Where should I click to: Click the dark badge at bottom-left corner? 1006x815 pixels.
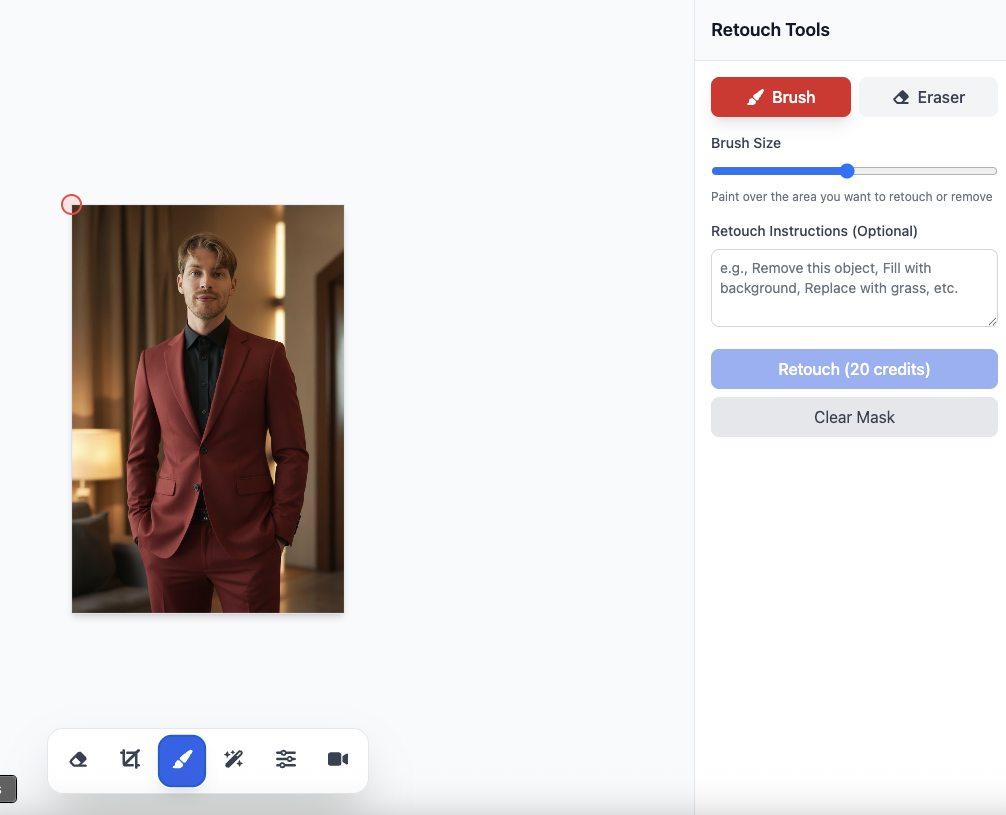click(x=7, y=789)
